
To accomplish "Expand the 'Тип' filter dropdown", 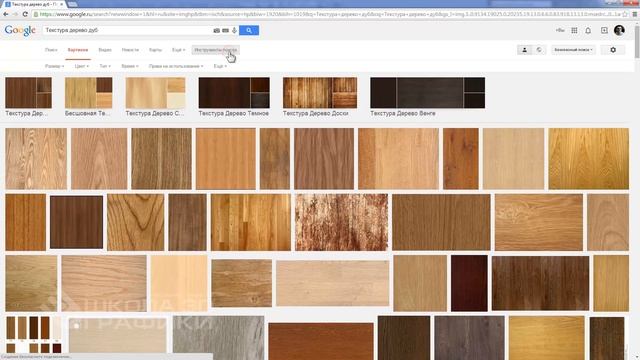I will coord(105,66).
